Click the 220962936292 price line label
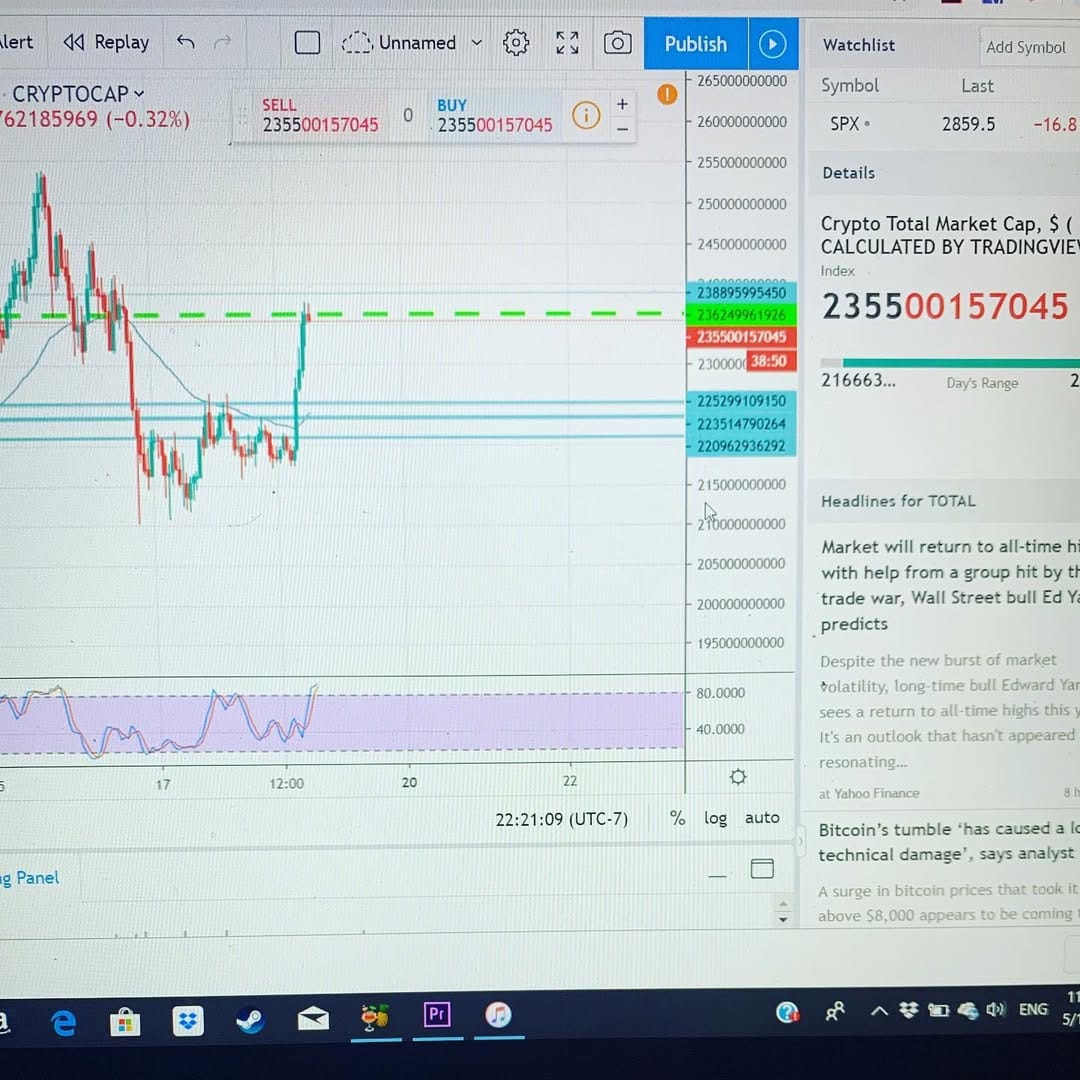 coord(741,446)
